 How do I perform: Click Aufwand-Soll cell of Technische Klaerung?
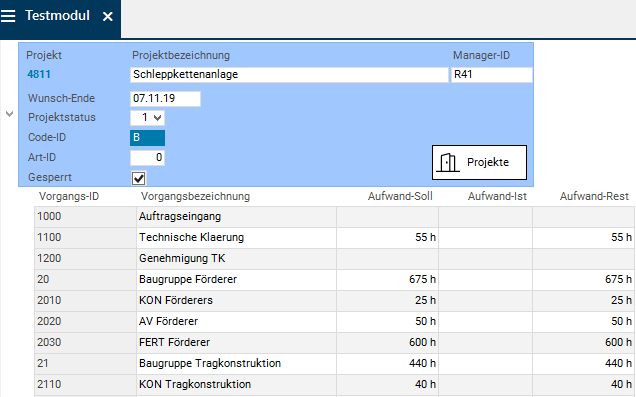[387, 238]
